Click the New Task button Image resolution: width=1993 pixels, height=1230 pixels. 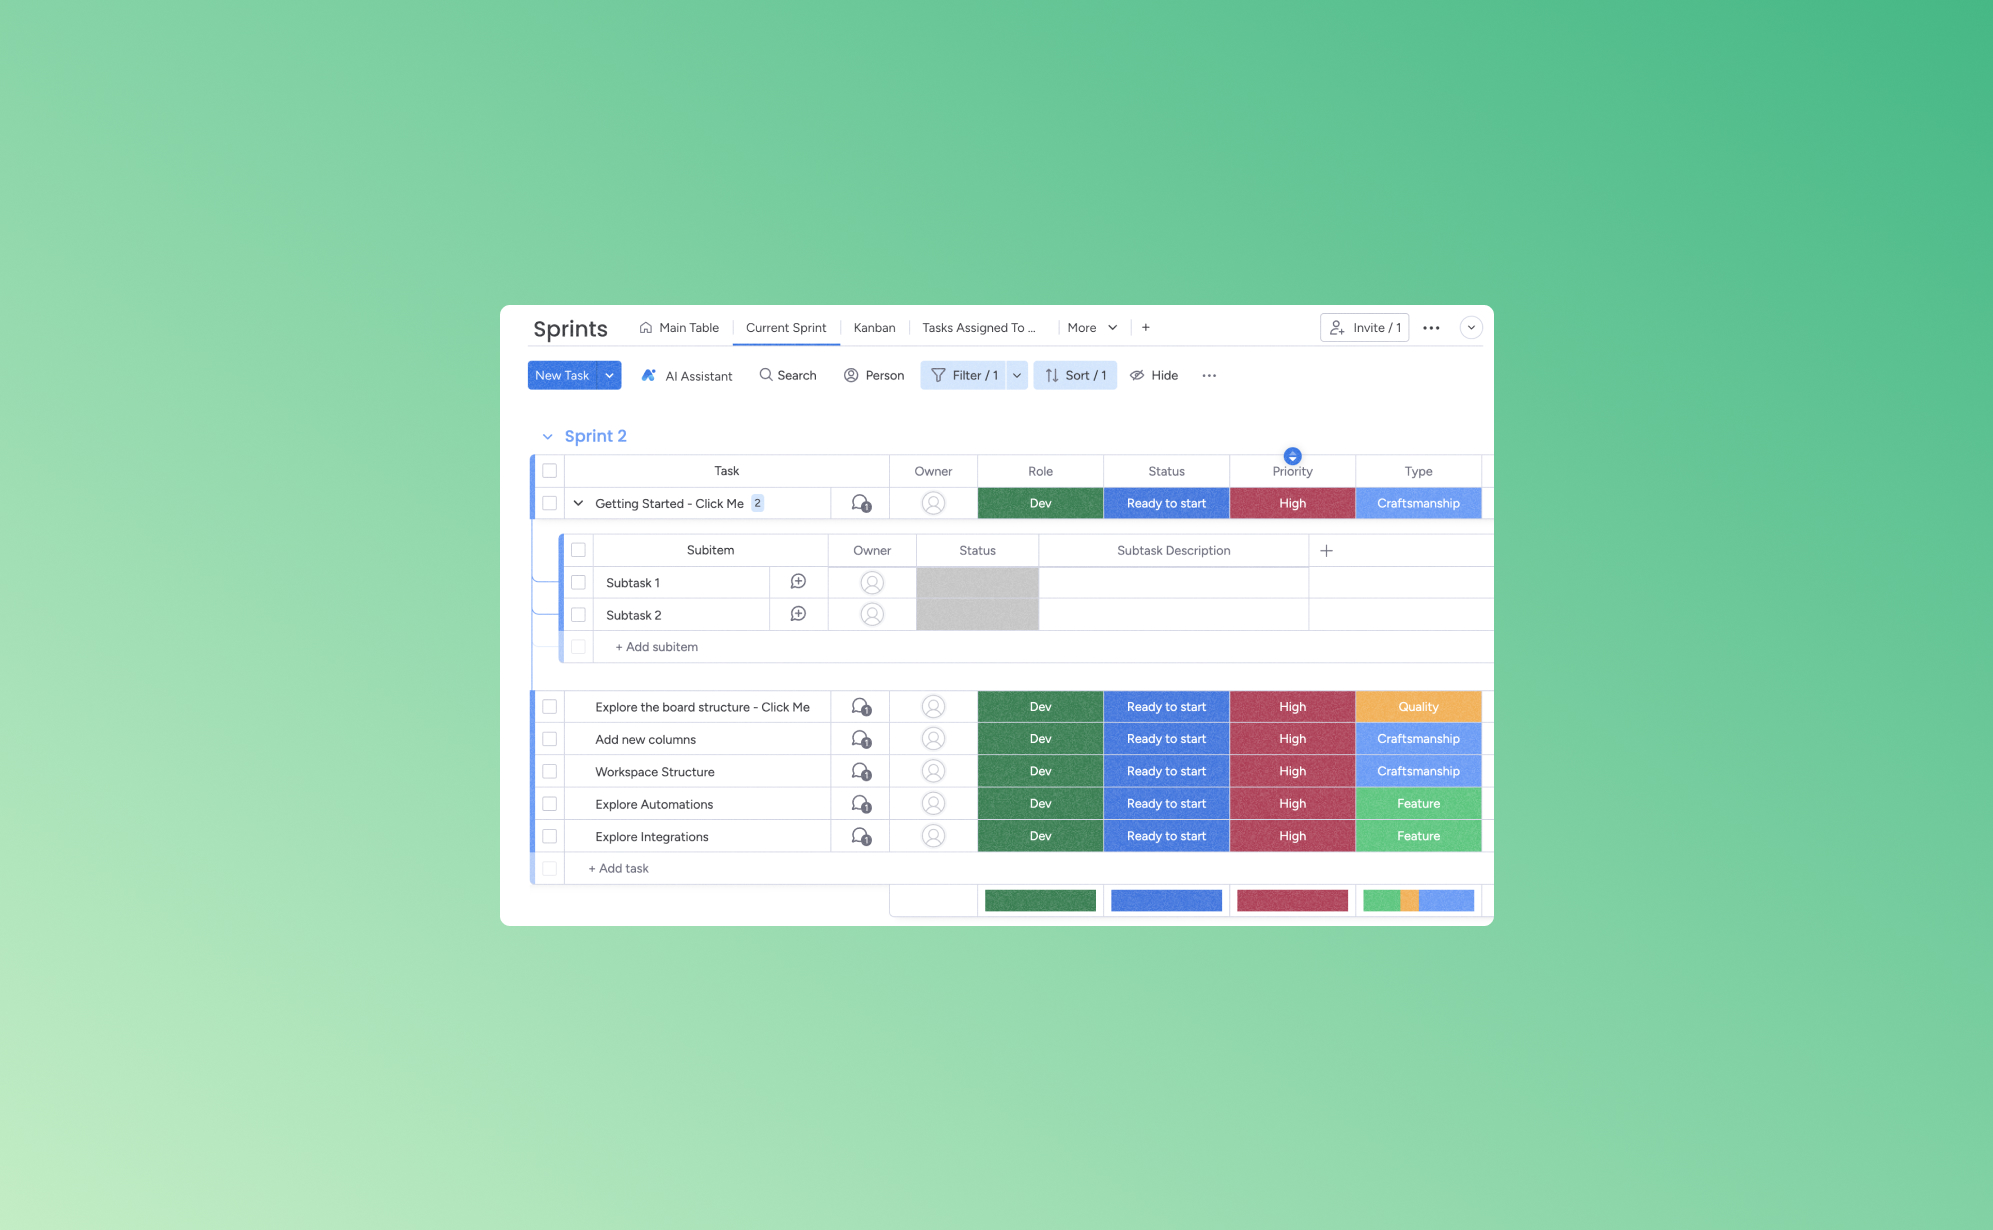(x=561, y=374)
